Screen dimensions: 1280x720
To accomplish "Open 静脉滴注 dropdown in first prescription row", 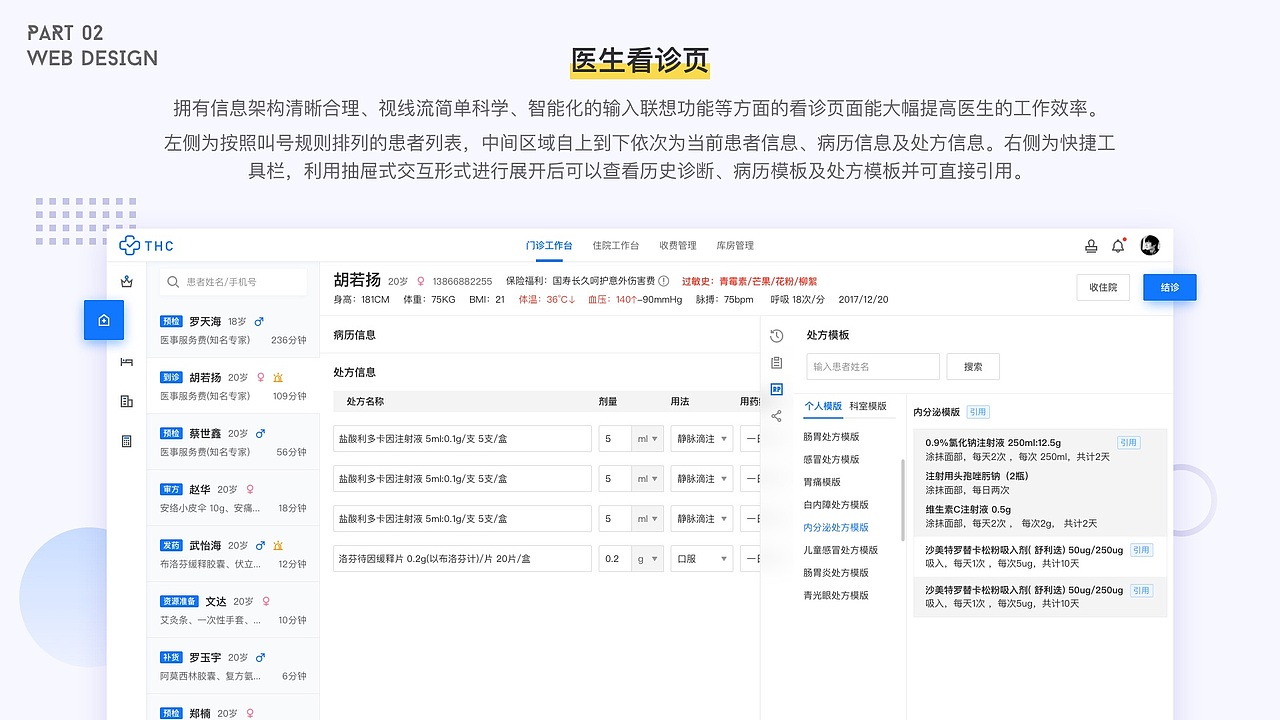I will 701,439.
